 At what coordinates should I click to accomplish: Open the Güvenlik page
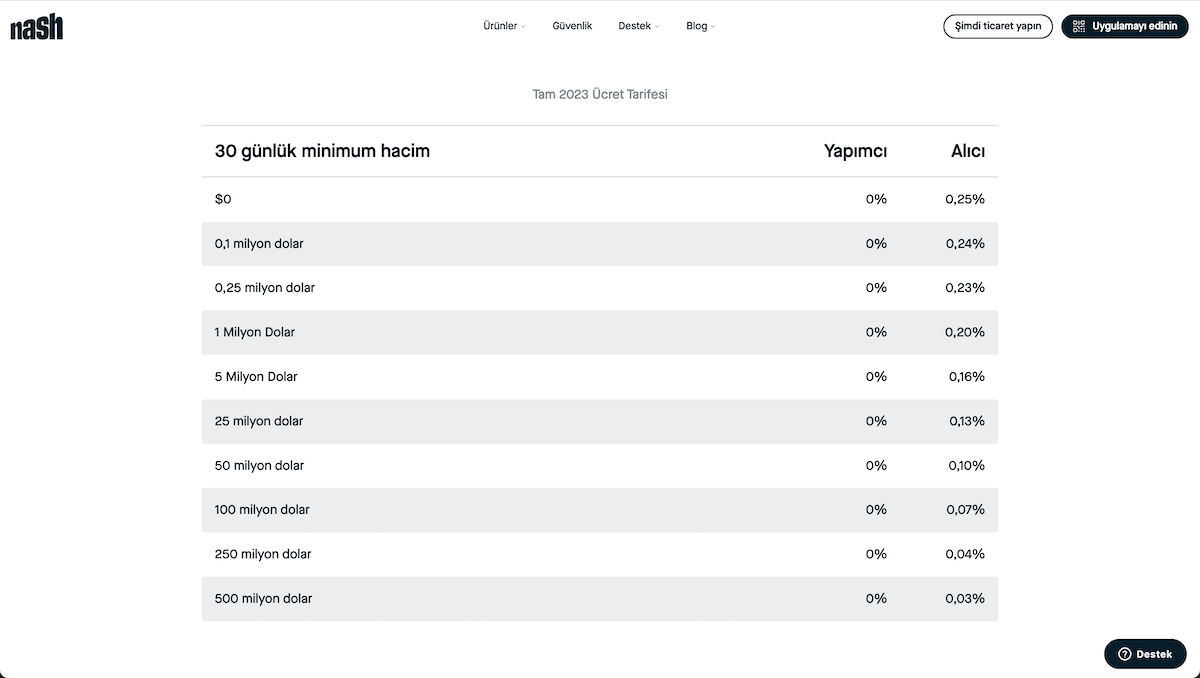point(572,26)
